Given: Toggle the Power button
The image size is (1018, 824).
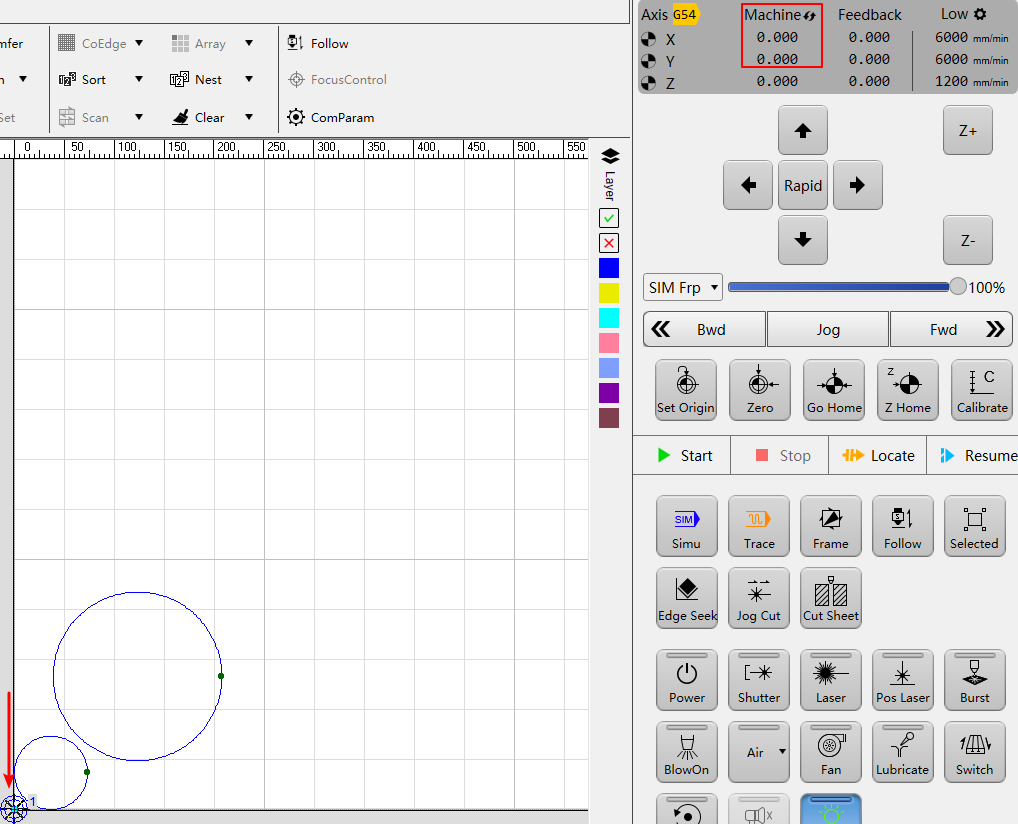Looking at the screenshot, I should (x=686, y=680).
